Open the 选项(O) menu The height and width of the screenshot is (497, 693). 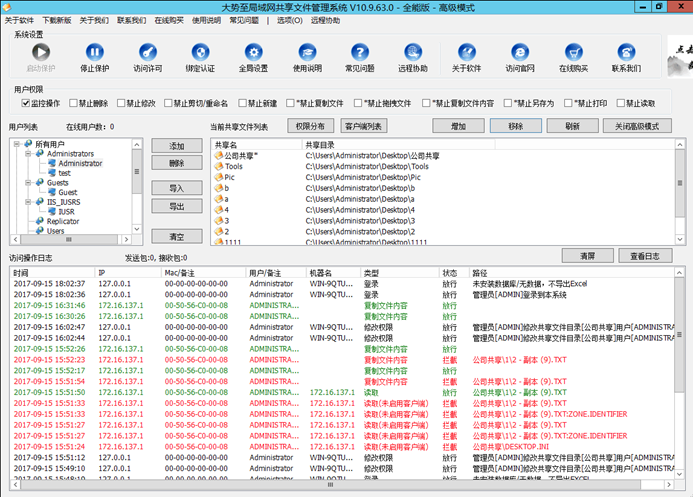point(289,20)
